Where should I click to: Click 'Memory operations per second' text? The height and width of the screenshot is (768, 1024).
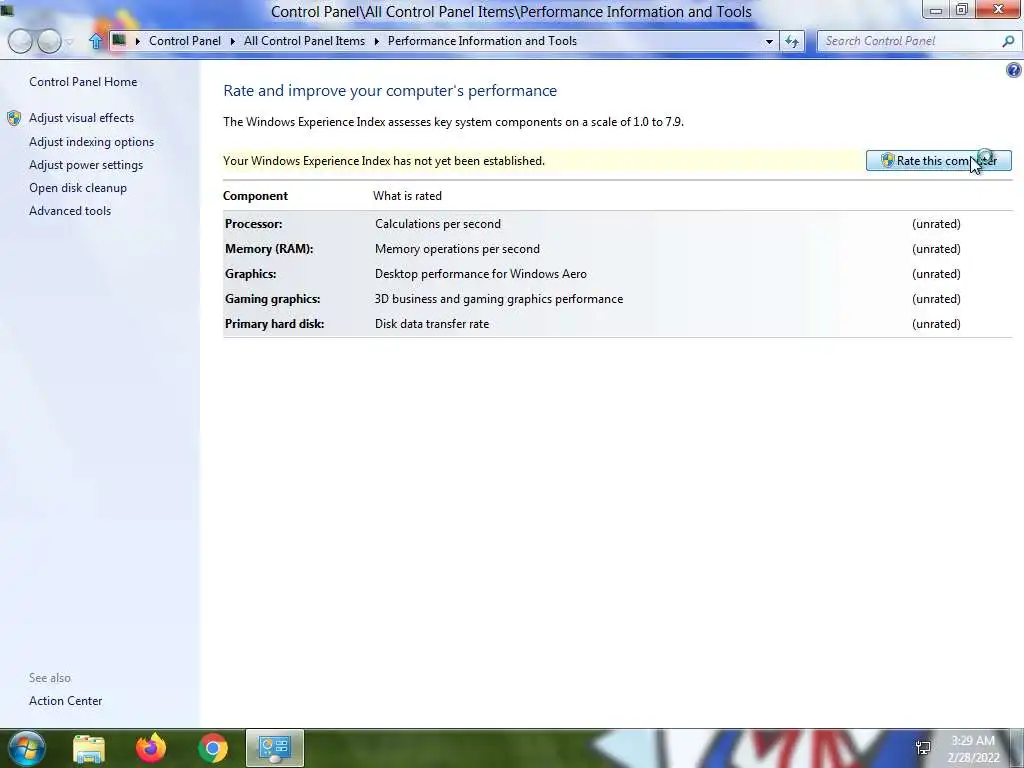[457, 249]
